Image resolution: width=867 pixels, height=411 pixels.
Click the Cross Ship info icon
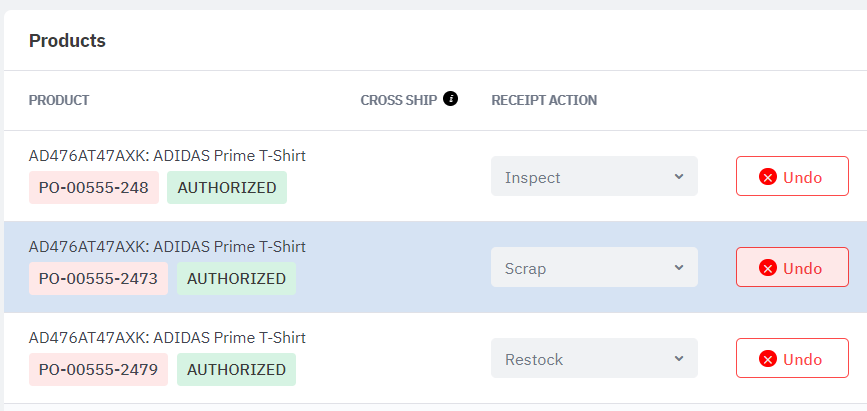[x=451, y=99]
